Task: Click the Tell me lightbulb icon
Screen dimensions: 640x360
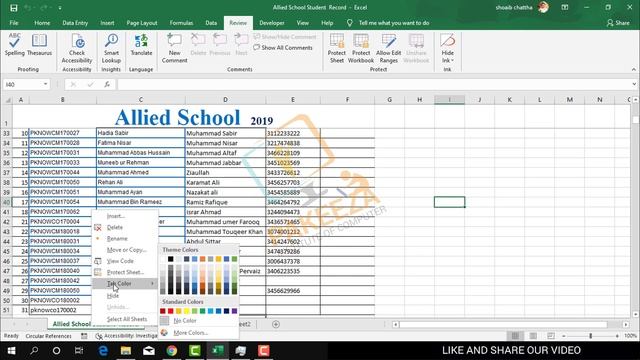Action: [350, 23]
